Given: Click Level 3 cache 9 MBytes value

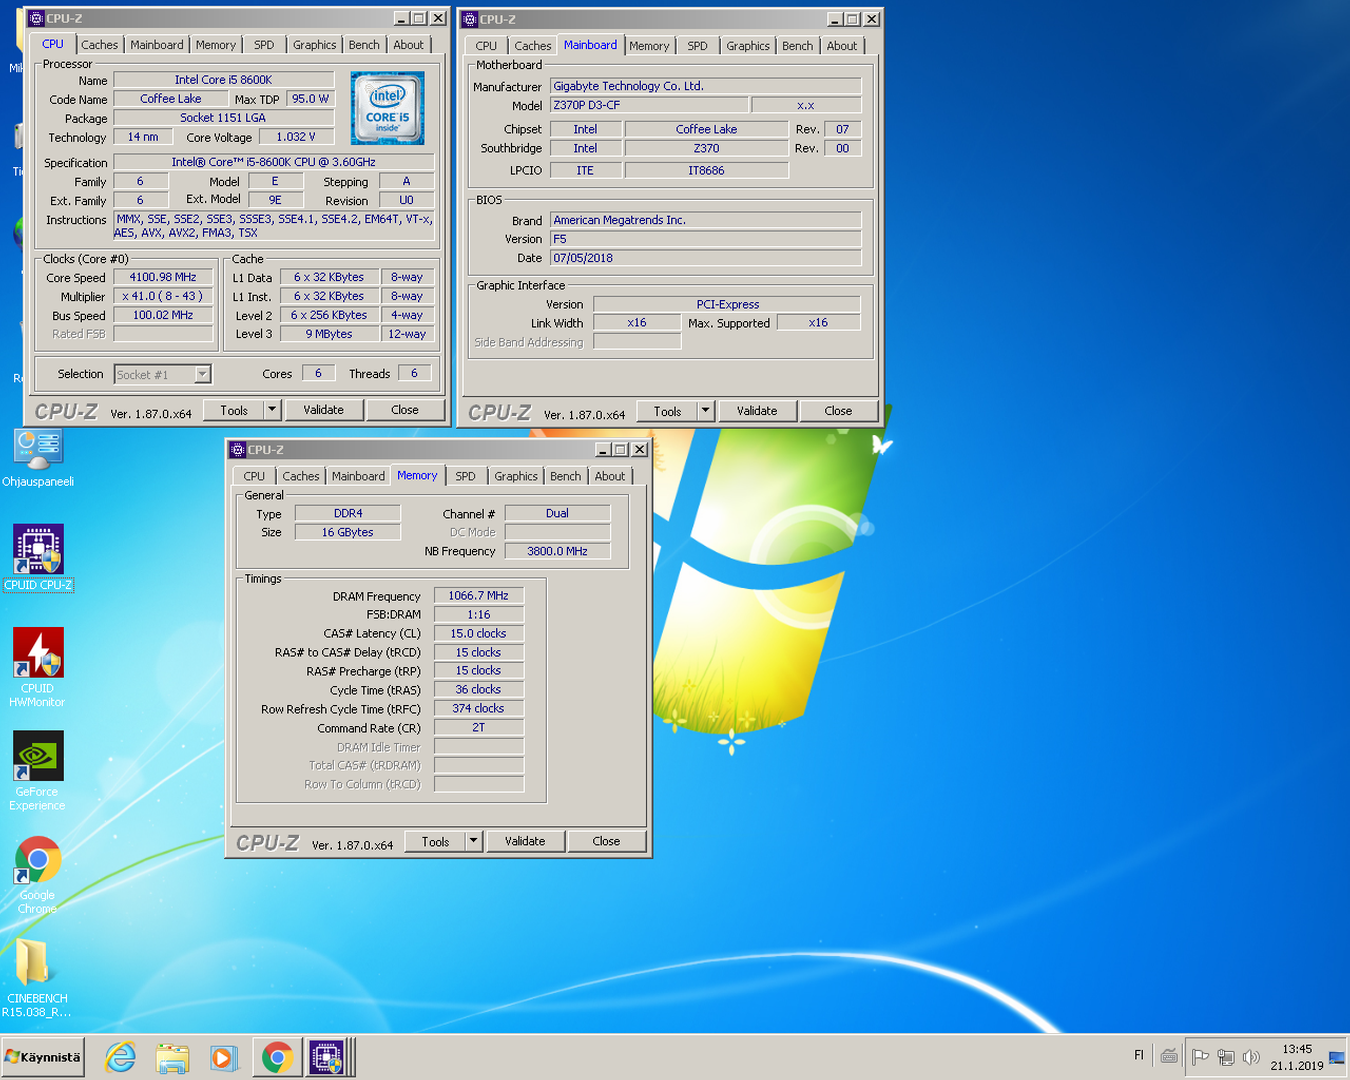Looking at the screenshot, I should point(329,334).
